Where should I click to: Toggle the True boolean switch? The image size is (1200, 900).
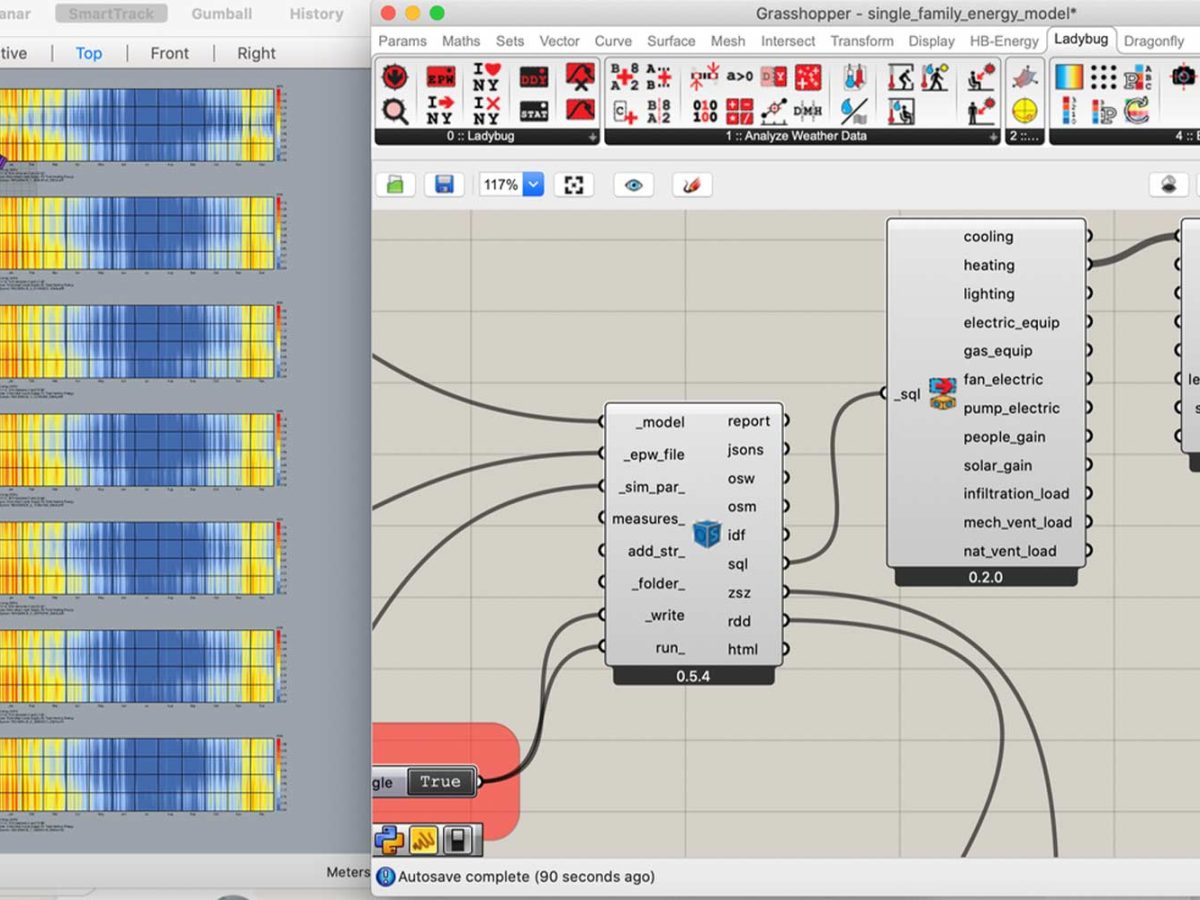[440, 782]
